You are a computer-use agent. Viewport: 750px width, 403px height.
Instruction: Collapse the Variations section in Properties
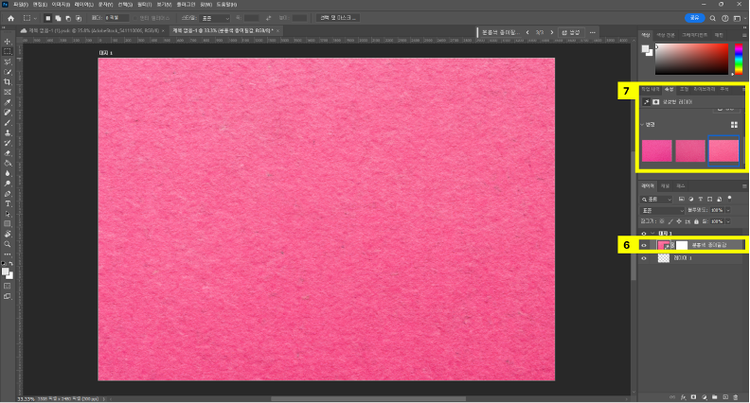(x=642, y=125)
